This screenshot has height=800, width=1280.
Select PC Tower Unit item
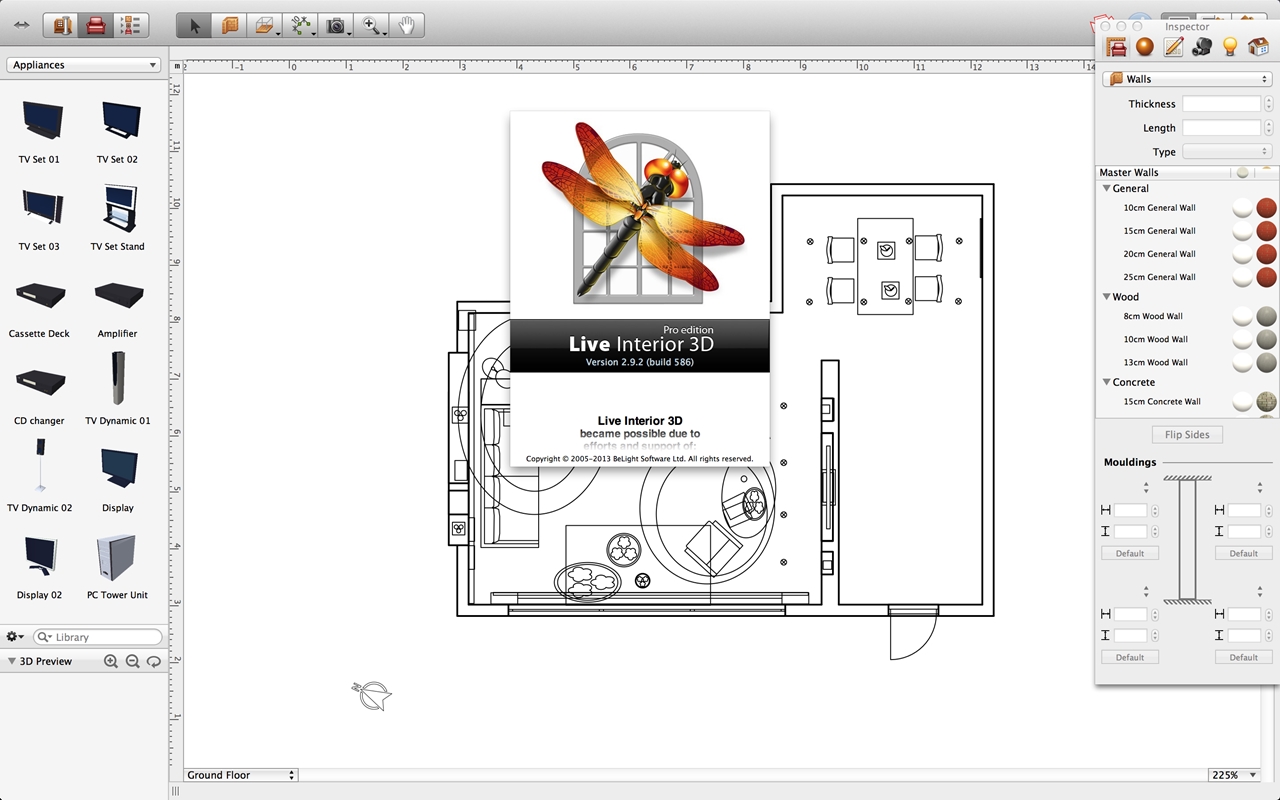(x=118, y=566)
